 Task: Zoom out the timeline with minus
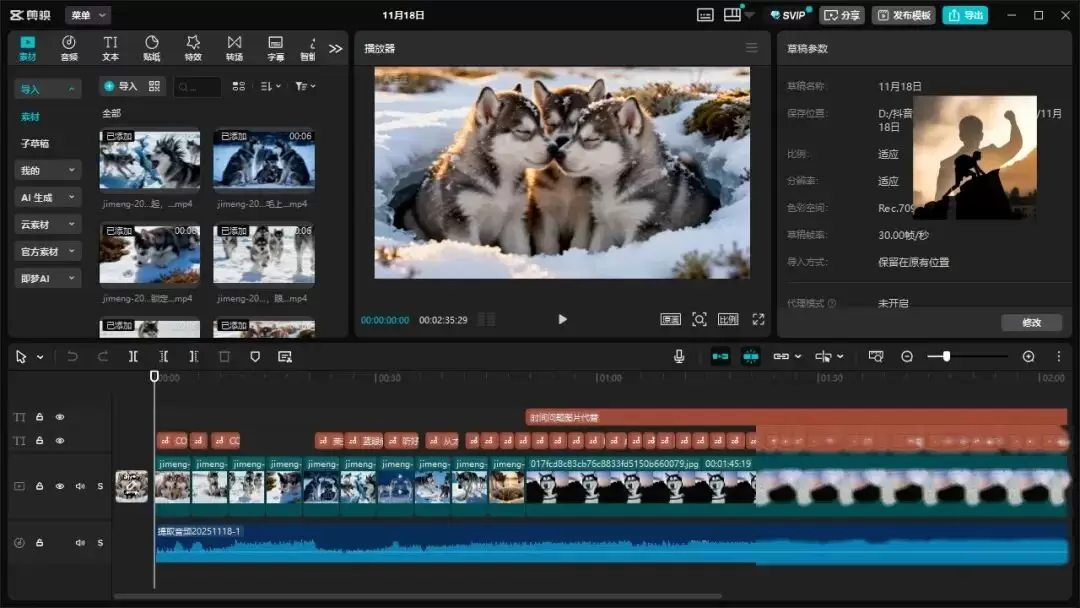tap(907, 356)
